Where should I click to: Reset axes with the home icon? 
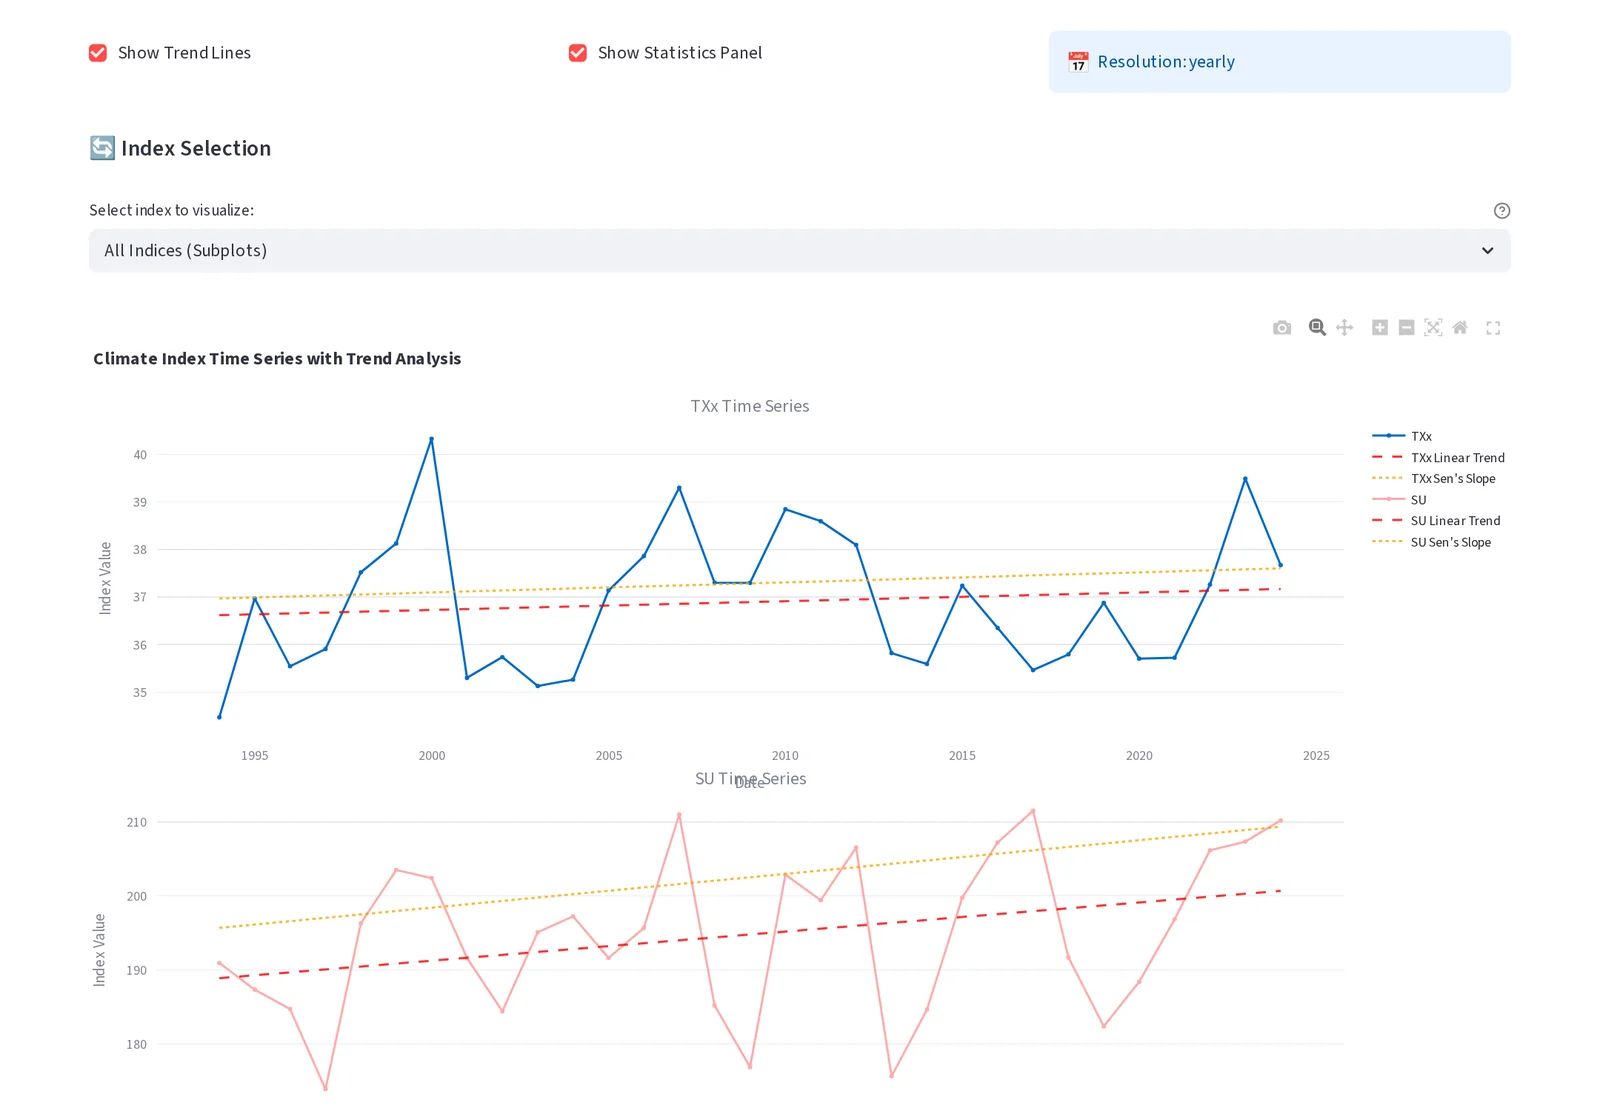[x=1460, y=328]
